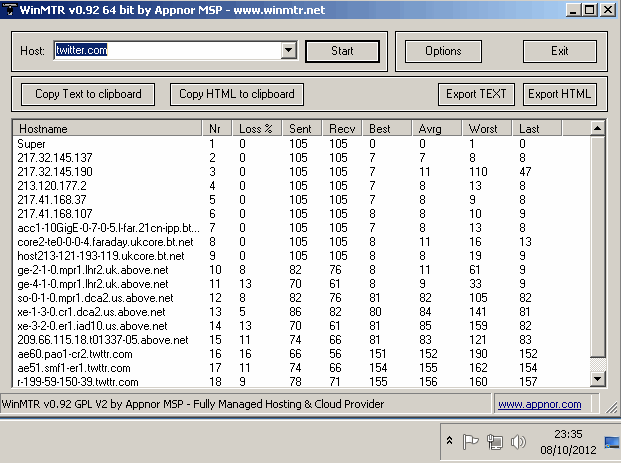Select the 217.32.145.190 row

(x=302, y=171)
